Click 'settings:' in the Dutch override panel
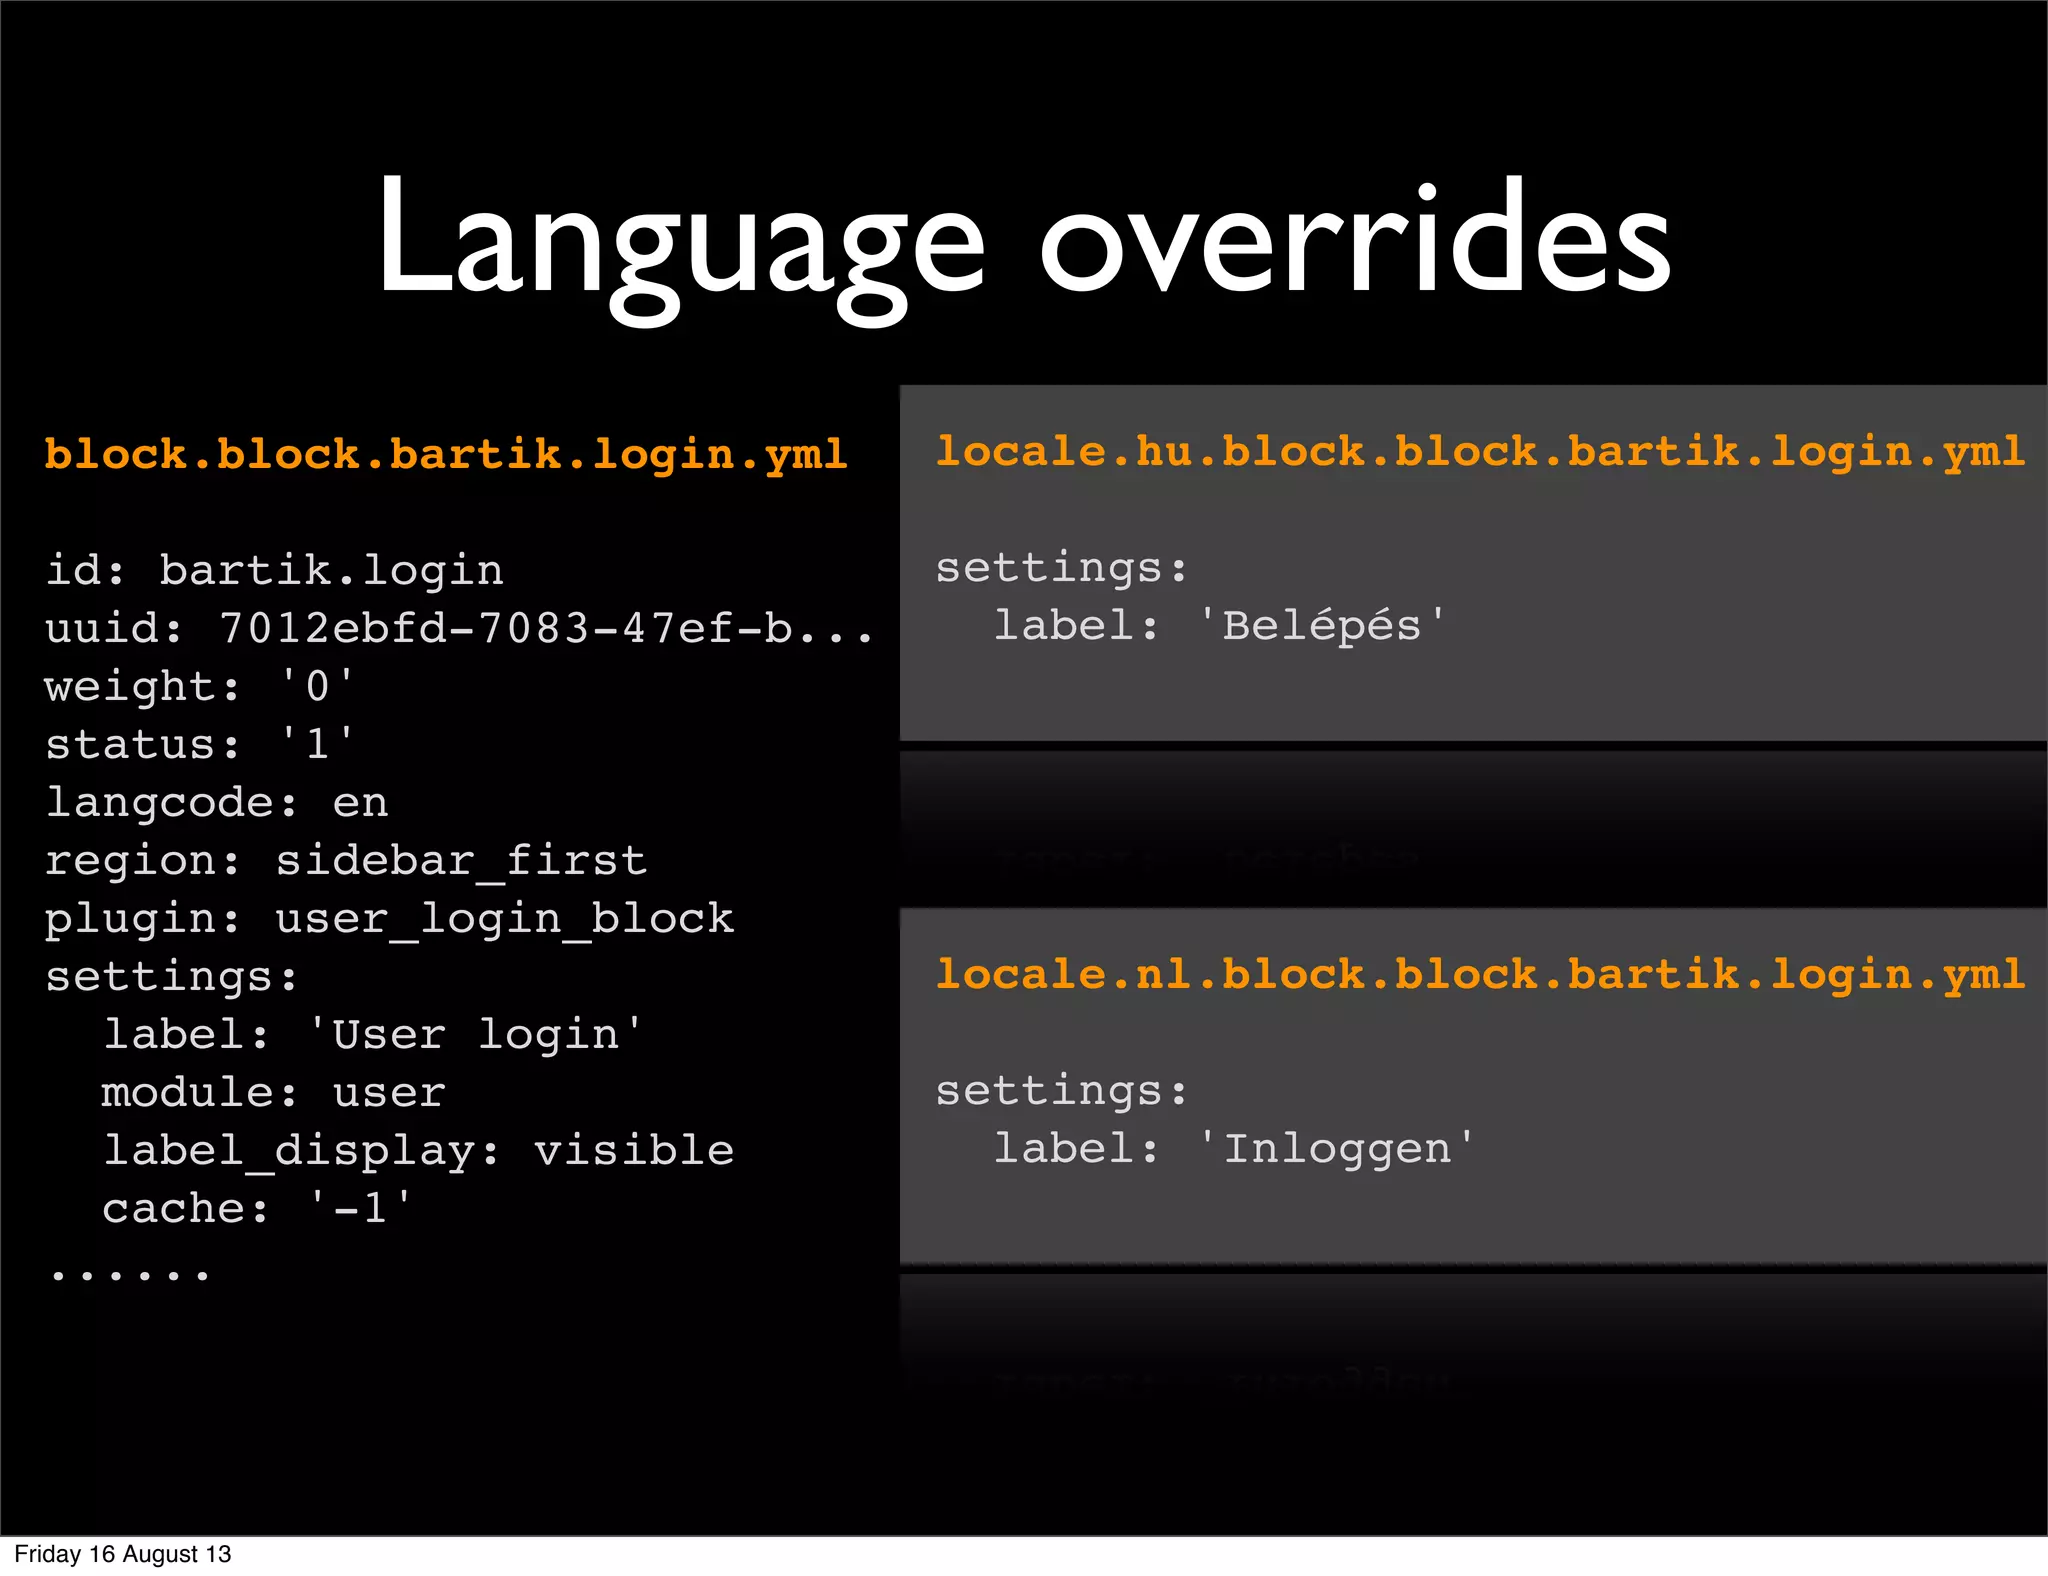This screenshot has width=2048, height=1576. (x=1062, y=1092)
